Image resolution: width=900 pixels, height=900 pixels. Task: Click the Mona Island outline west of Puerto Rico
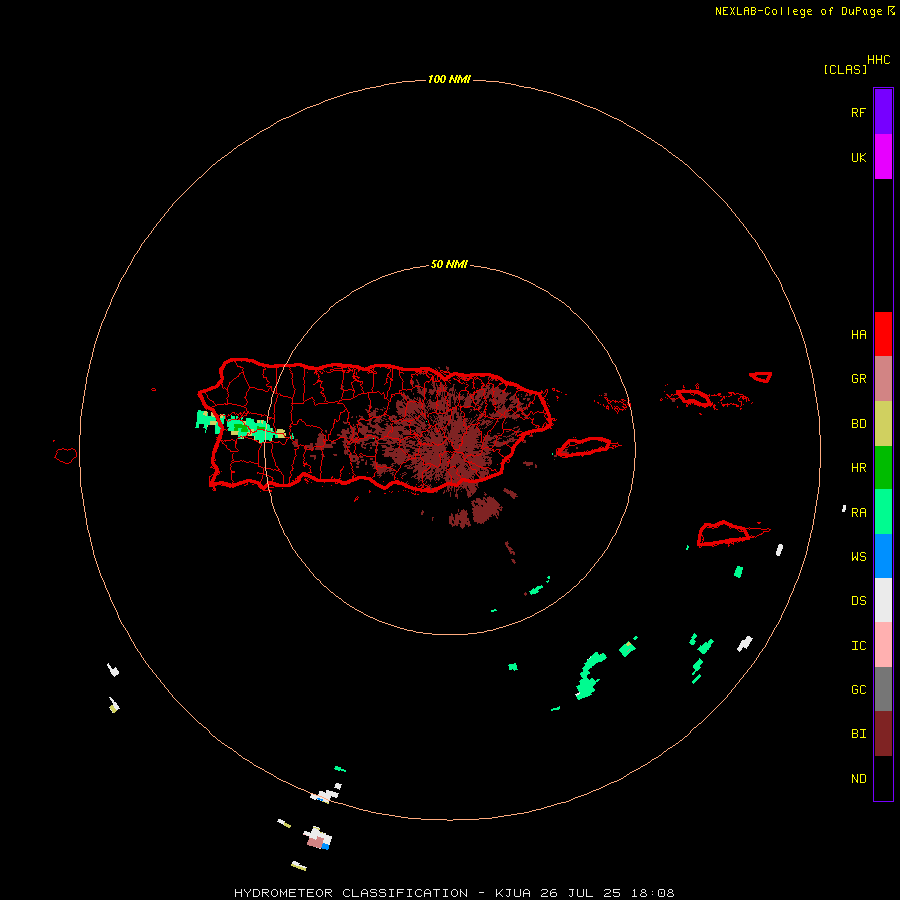coord(65,455)
